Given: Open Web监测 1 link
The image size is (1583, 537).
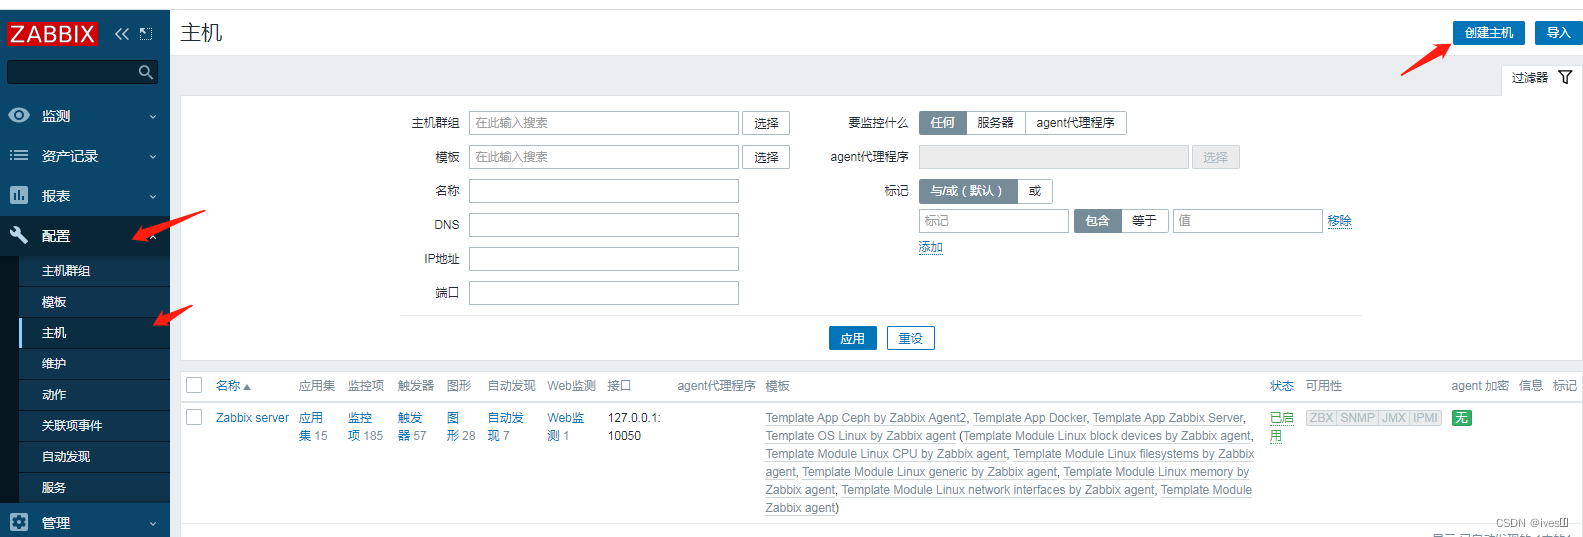Looking at the screenshot, I should click(x=565, y=427).
